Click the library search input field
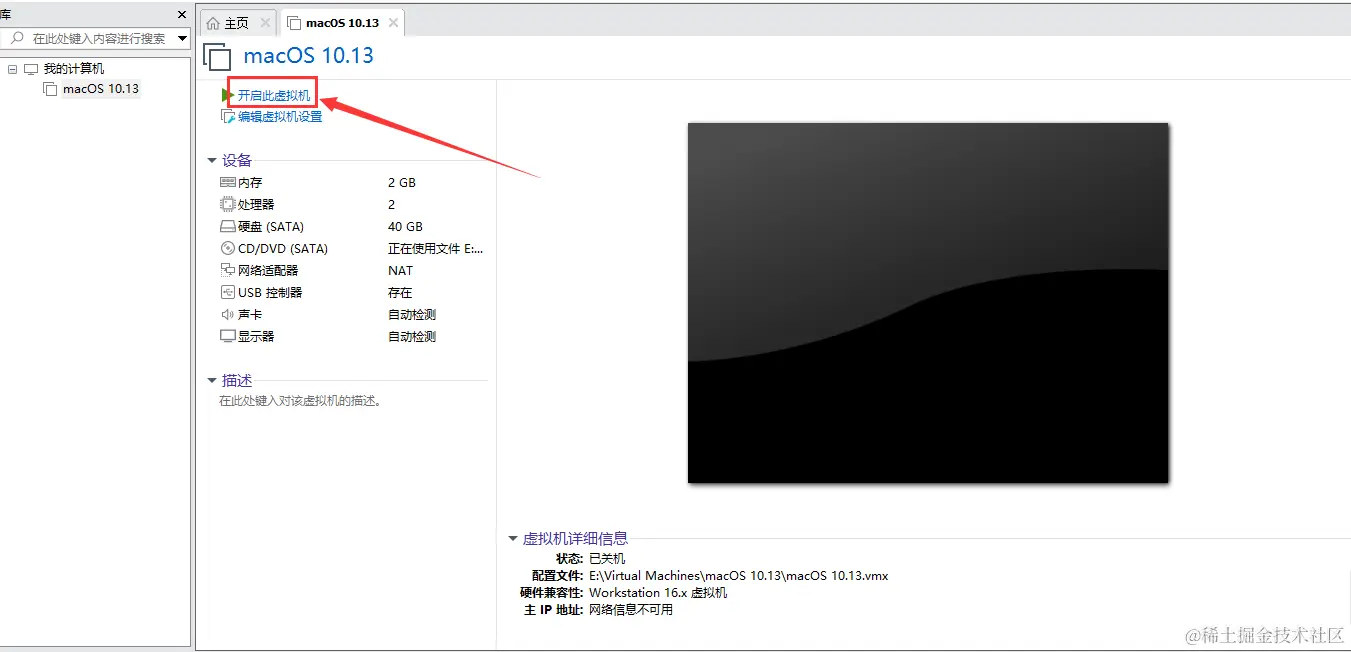1351x652 pixels. pos(90,38)
